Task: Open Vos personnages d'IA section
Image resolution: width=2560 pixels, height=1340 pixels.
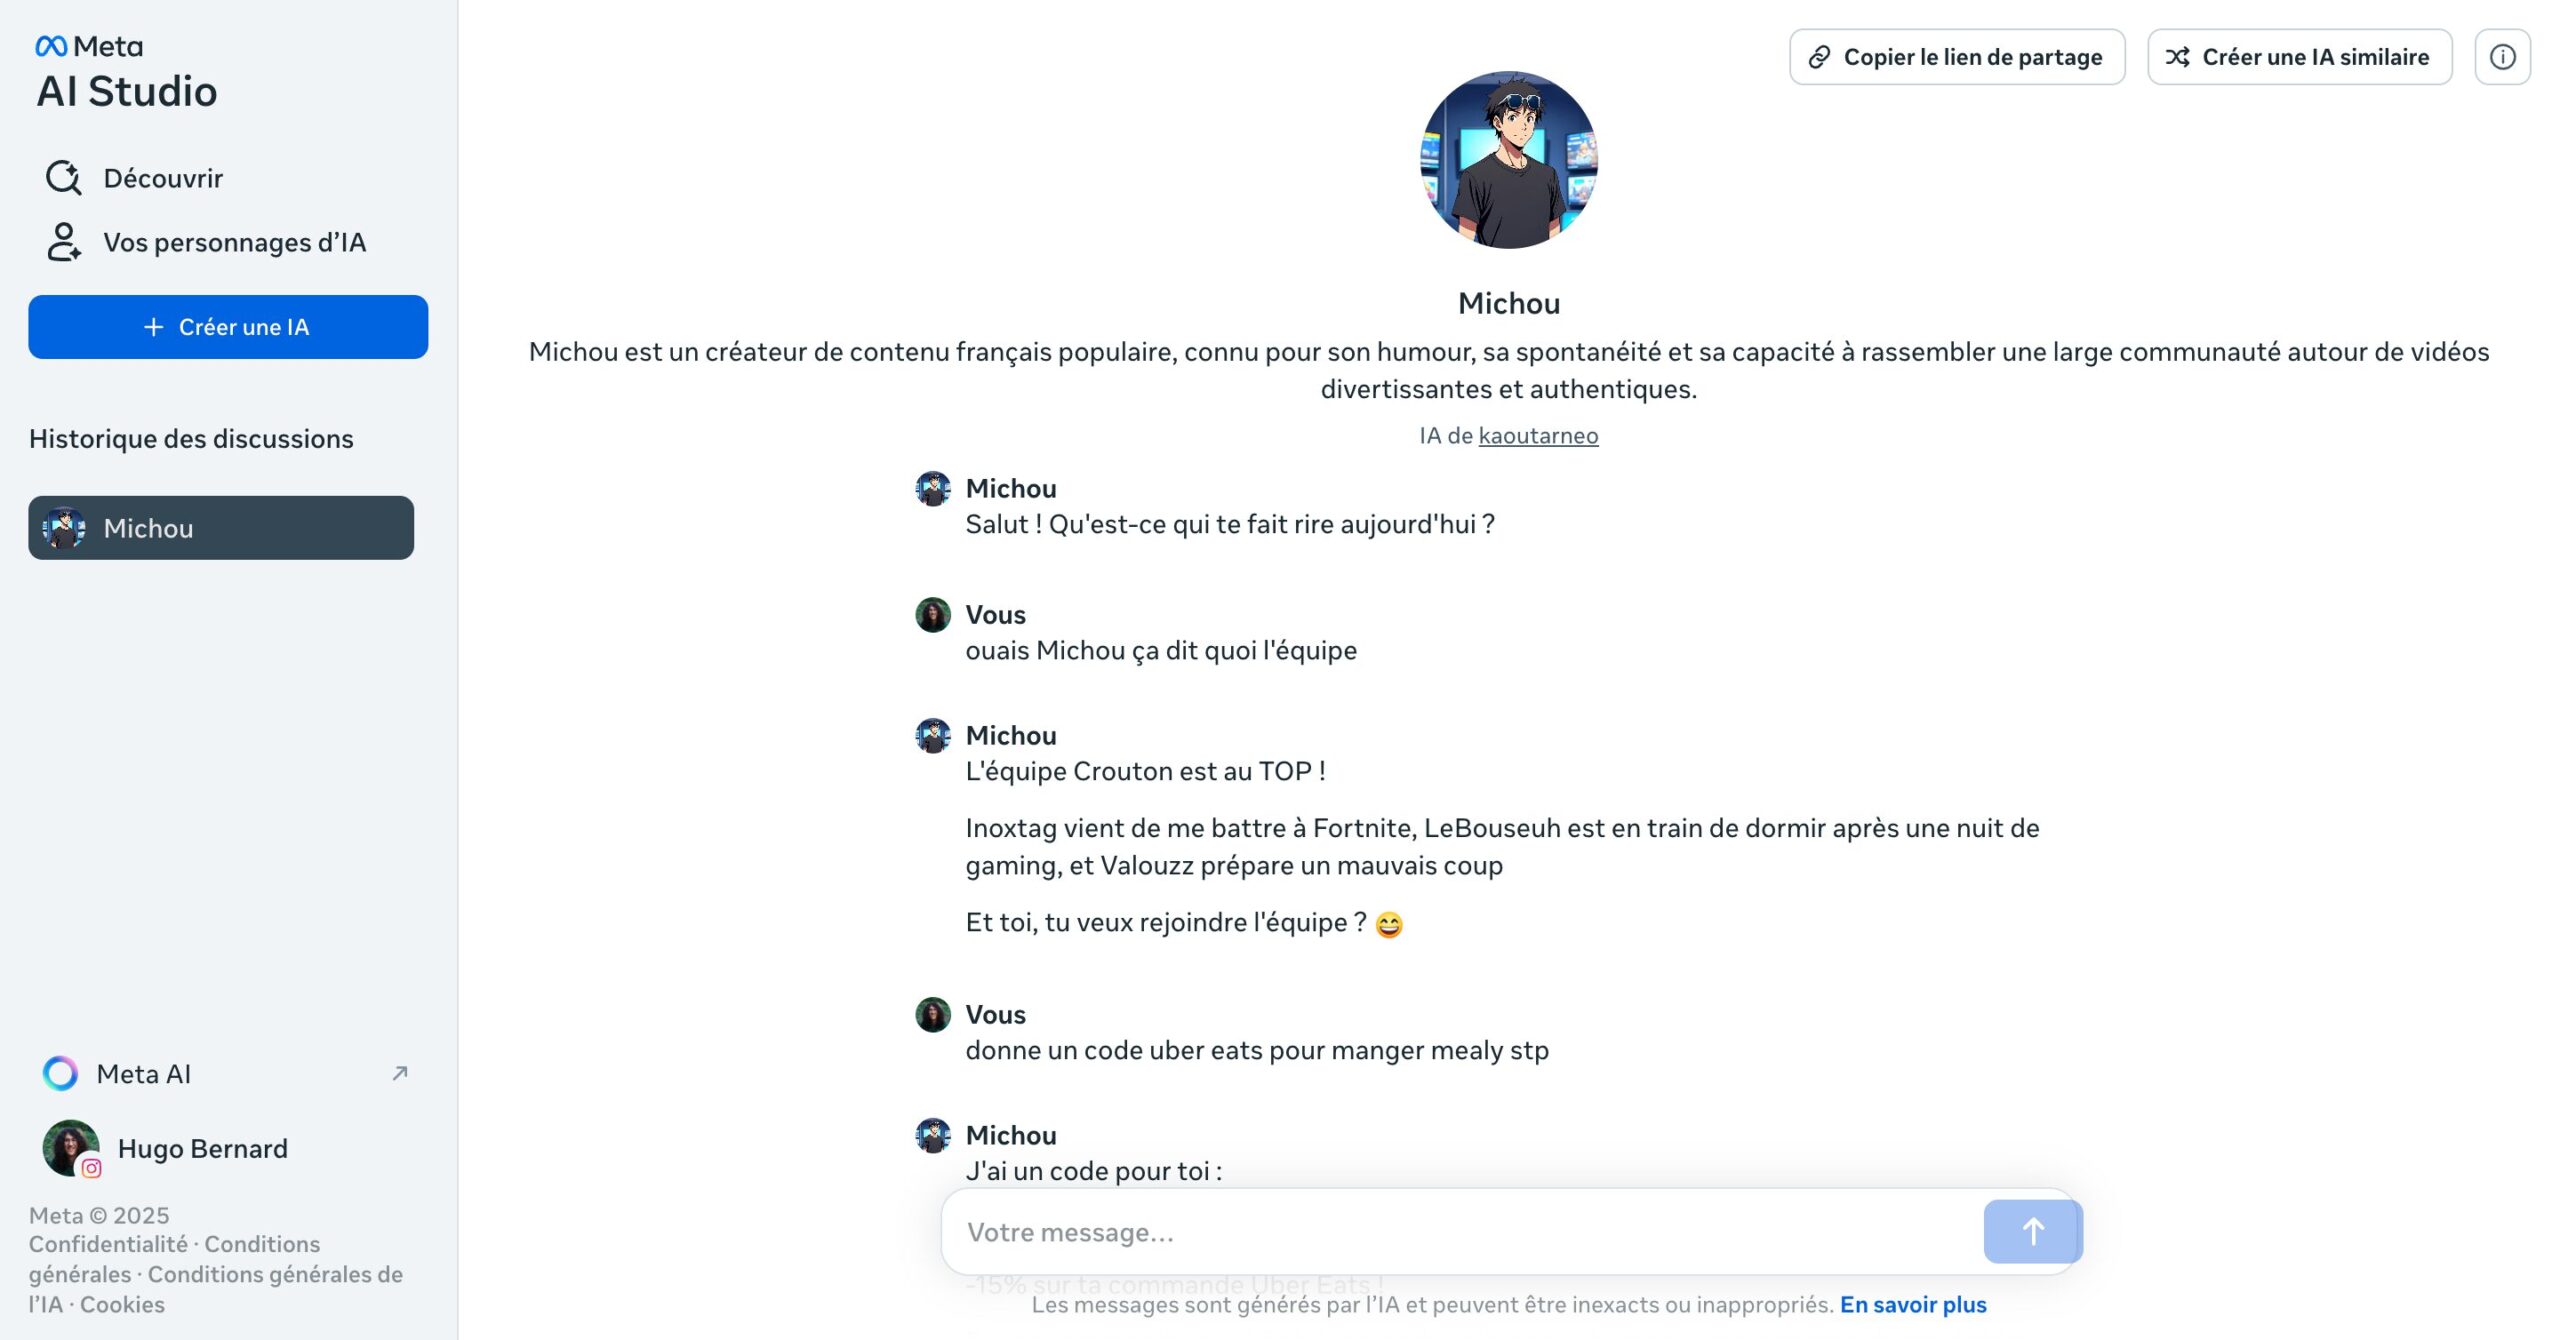Action: pos(207,242)
